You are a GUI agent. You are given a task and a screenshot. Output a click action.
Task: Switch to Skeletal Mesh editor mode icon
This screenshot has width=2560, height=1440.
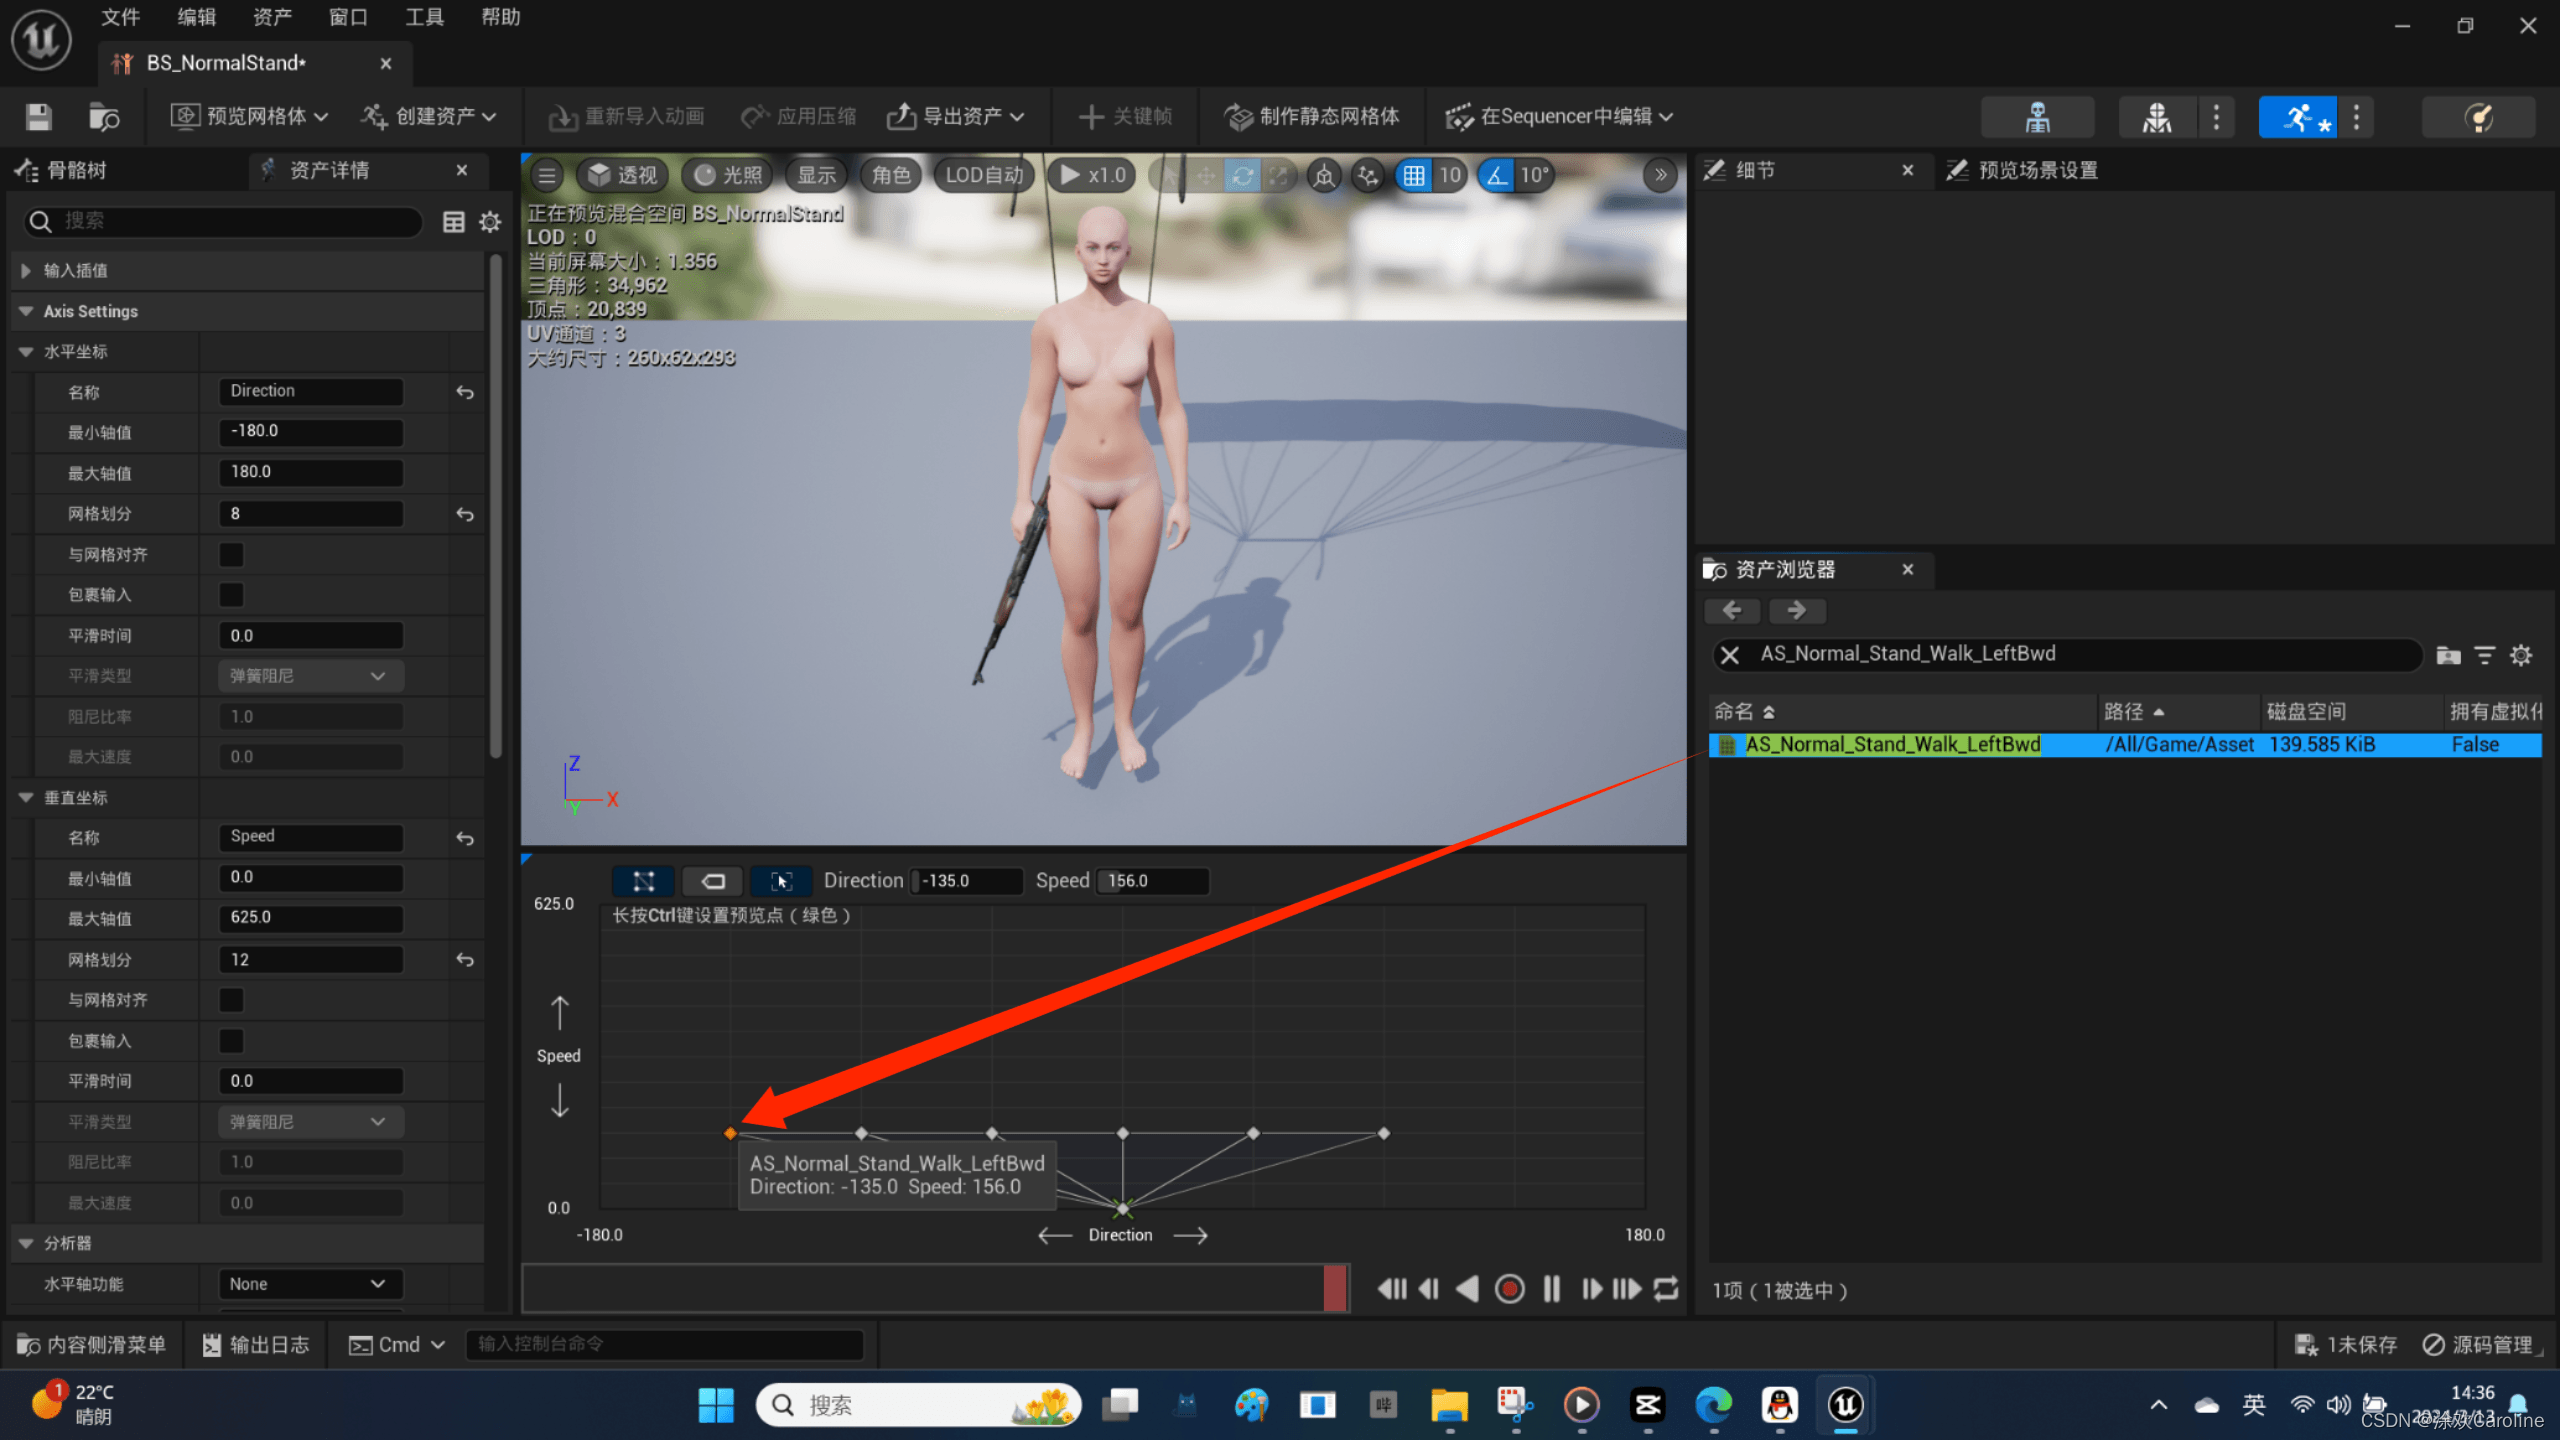tap(2157, 117)
